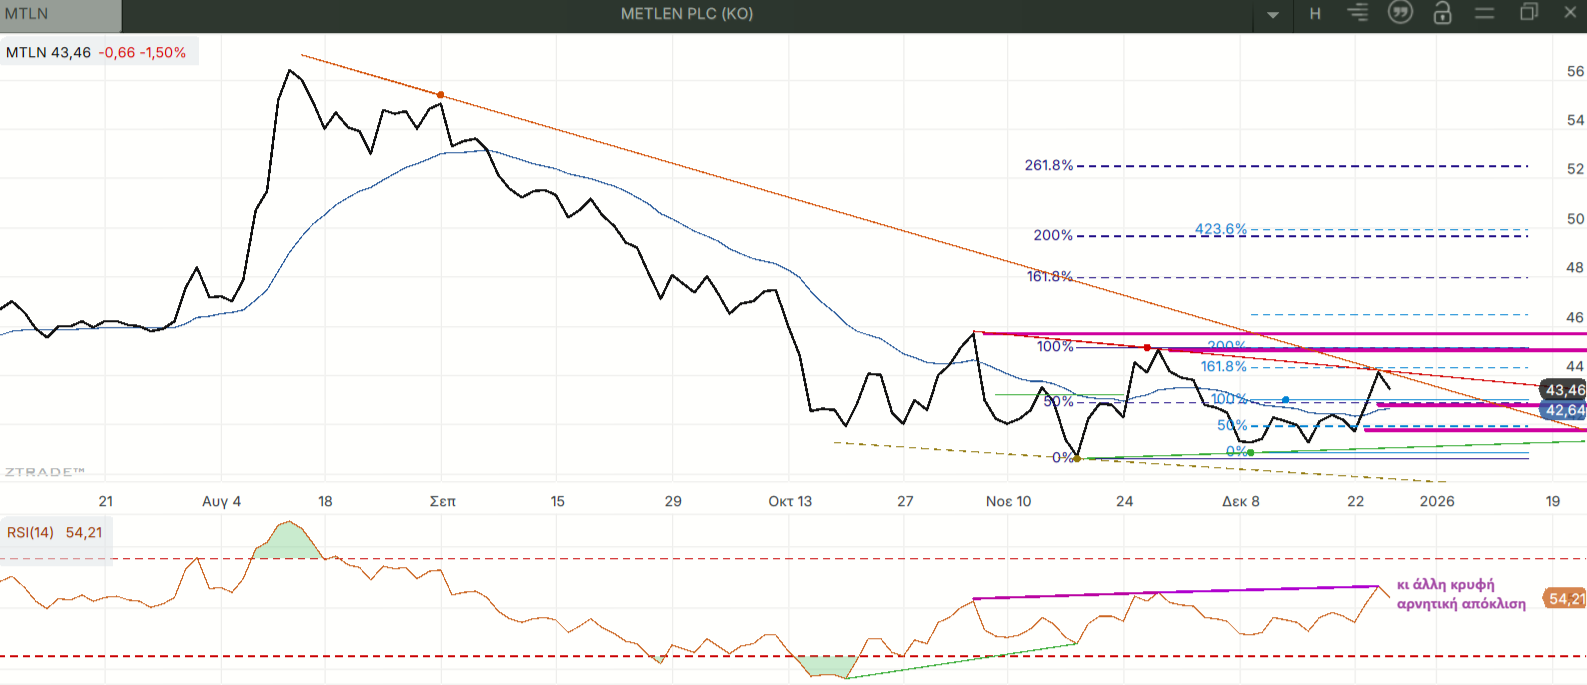Screen dimensions: 1587x685
Task: Open the two-line hamburger menu
Action: click(1484, 13)
